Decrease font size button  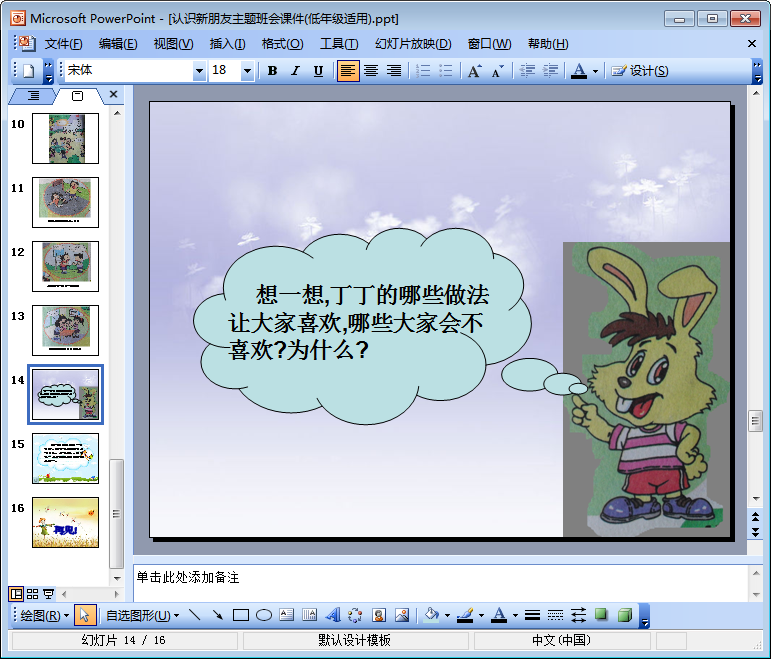498,71
